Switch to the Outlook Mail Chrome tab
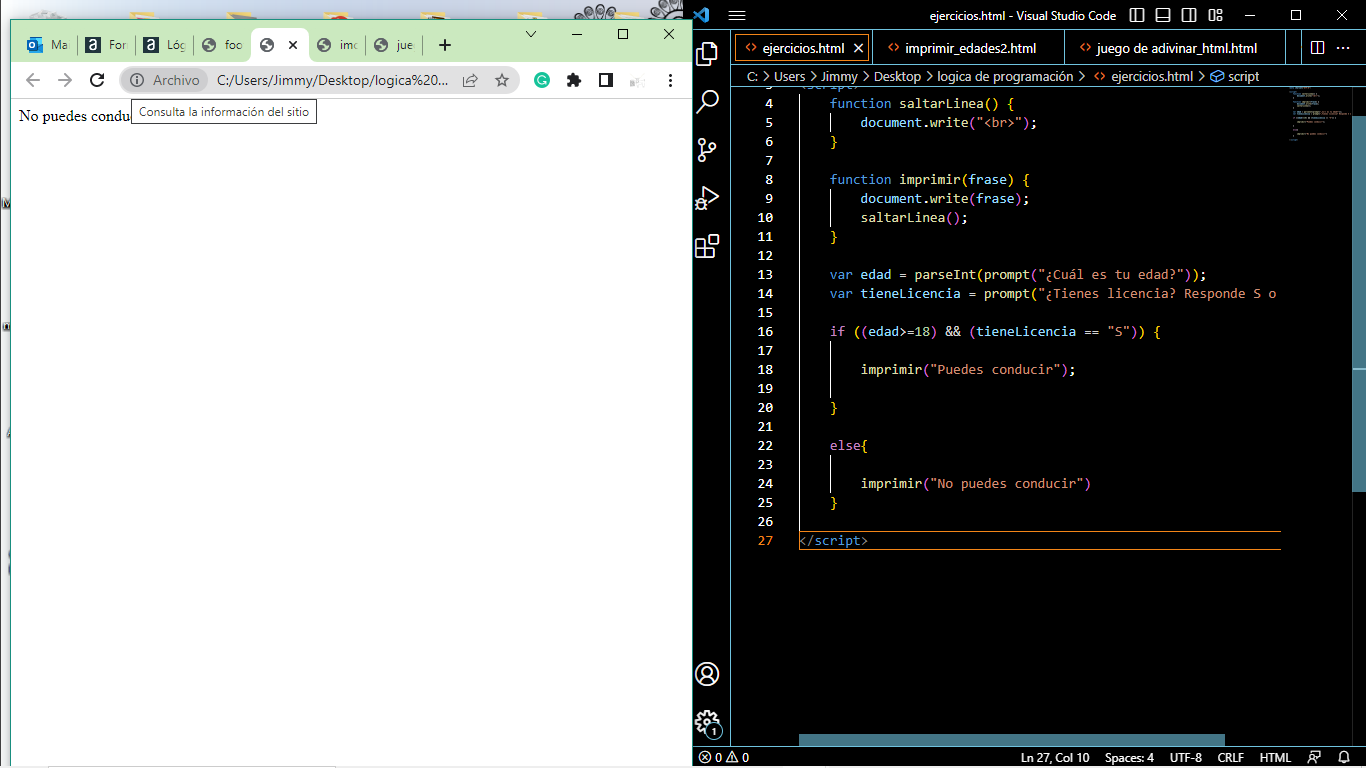The width and height of the screenshot is (1366, 768). (48, 45)
